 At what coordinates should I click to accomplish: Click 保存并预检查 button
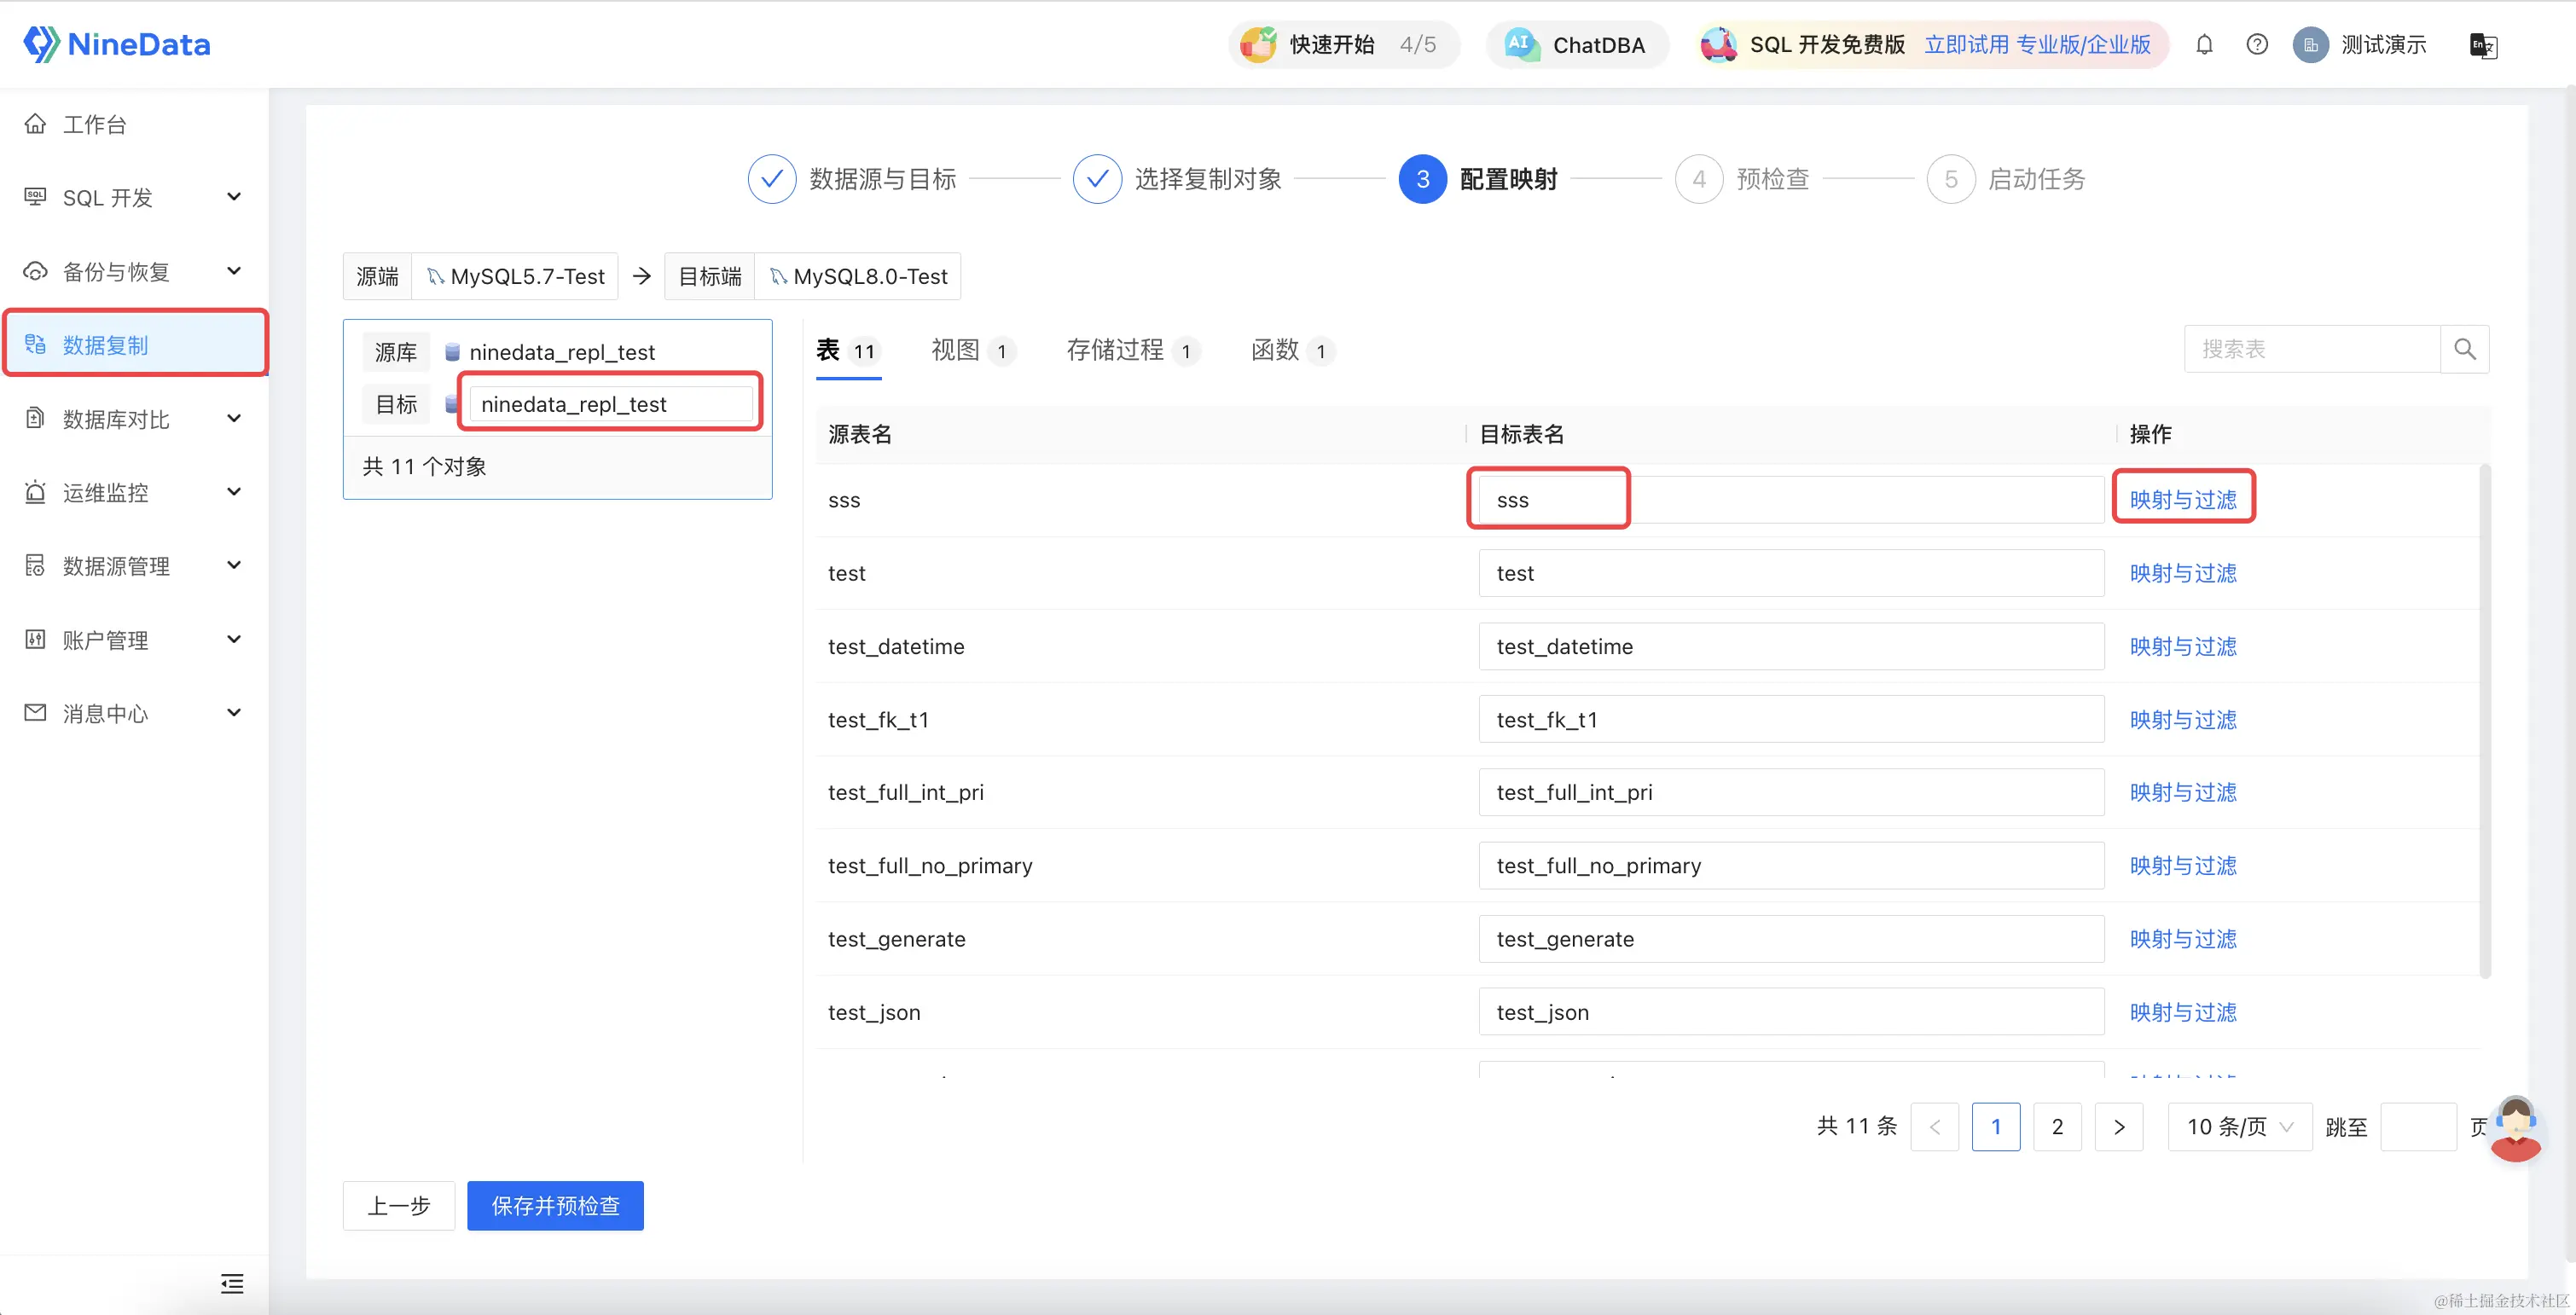pos(555,1206)
